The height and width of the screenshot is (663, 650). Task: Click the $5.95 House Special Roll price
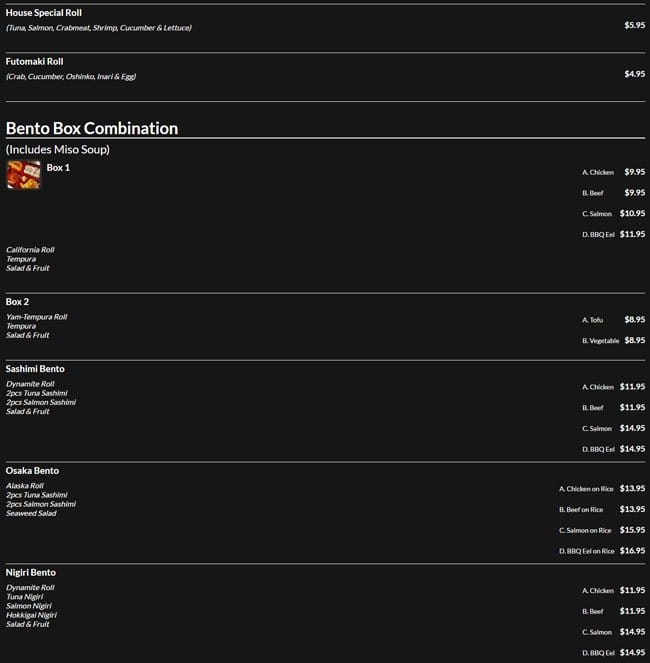(x=634, y=25)
